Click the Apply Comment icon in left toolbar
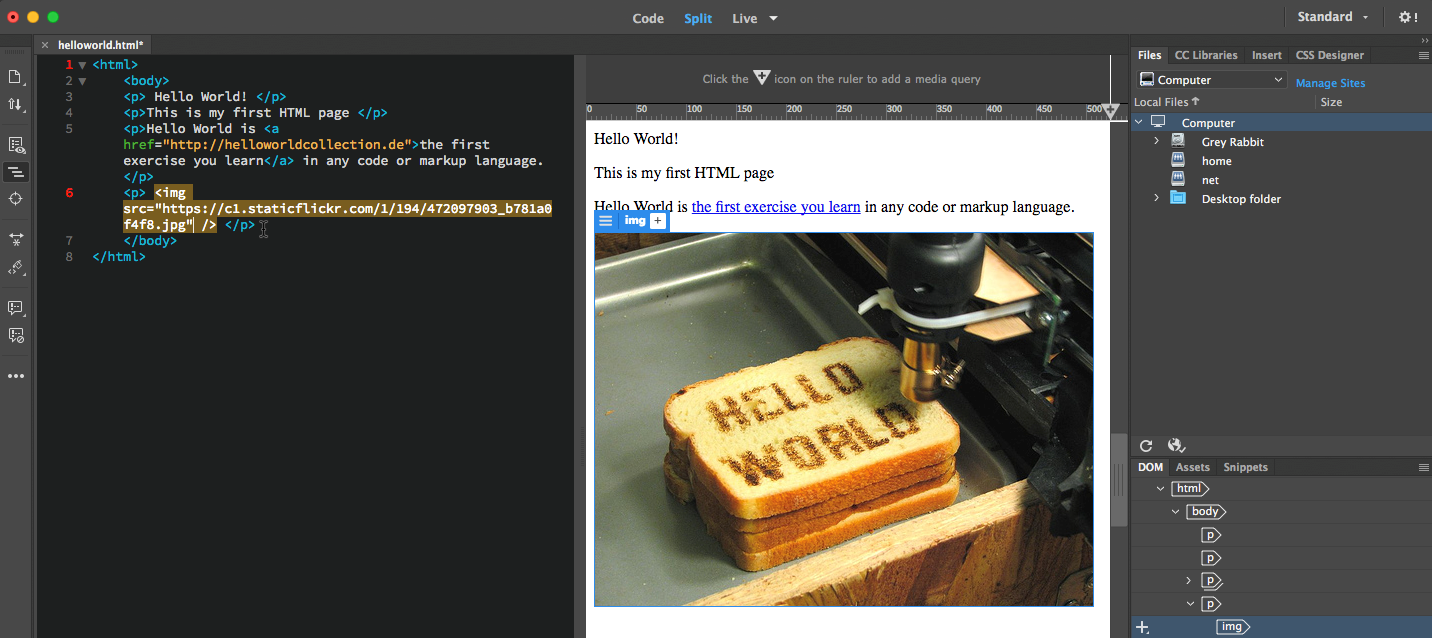Screen dimensions: 1432x638 point(15,308)
